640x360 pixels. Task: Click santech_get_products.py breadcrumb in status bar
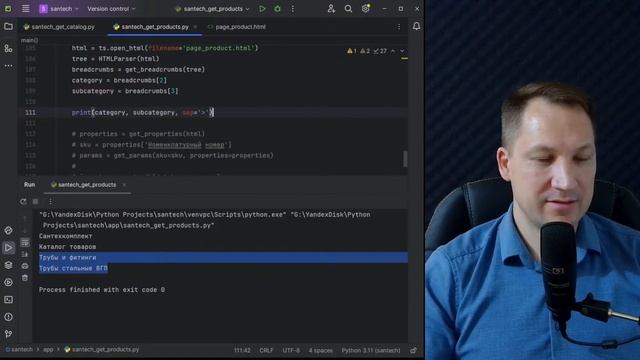click(102, 350)
